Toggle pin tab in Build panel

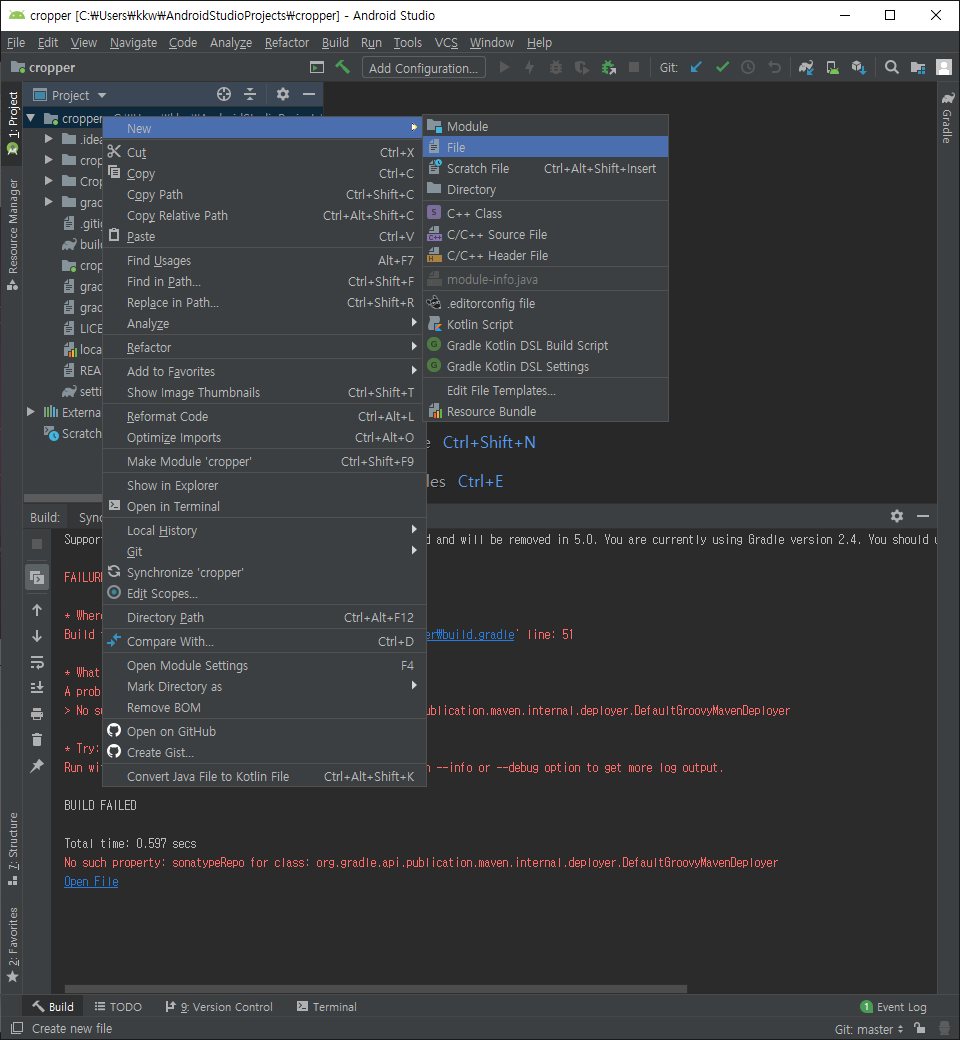(37, 766)
